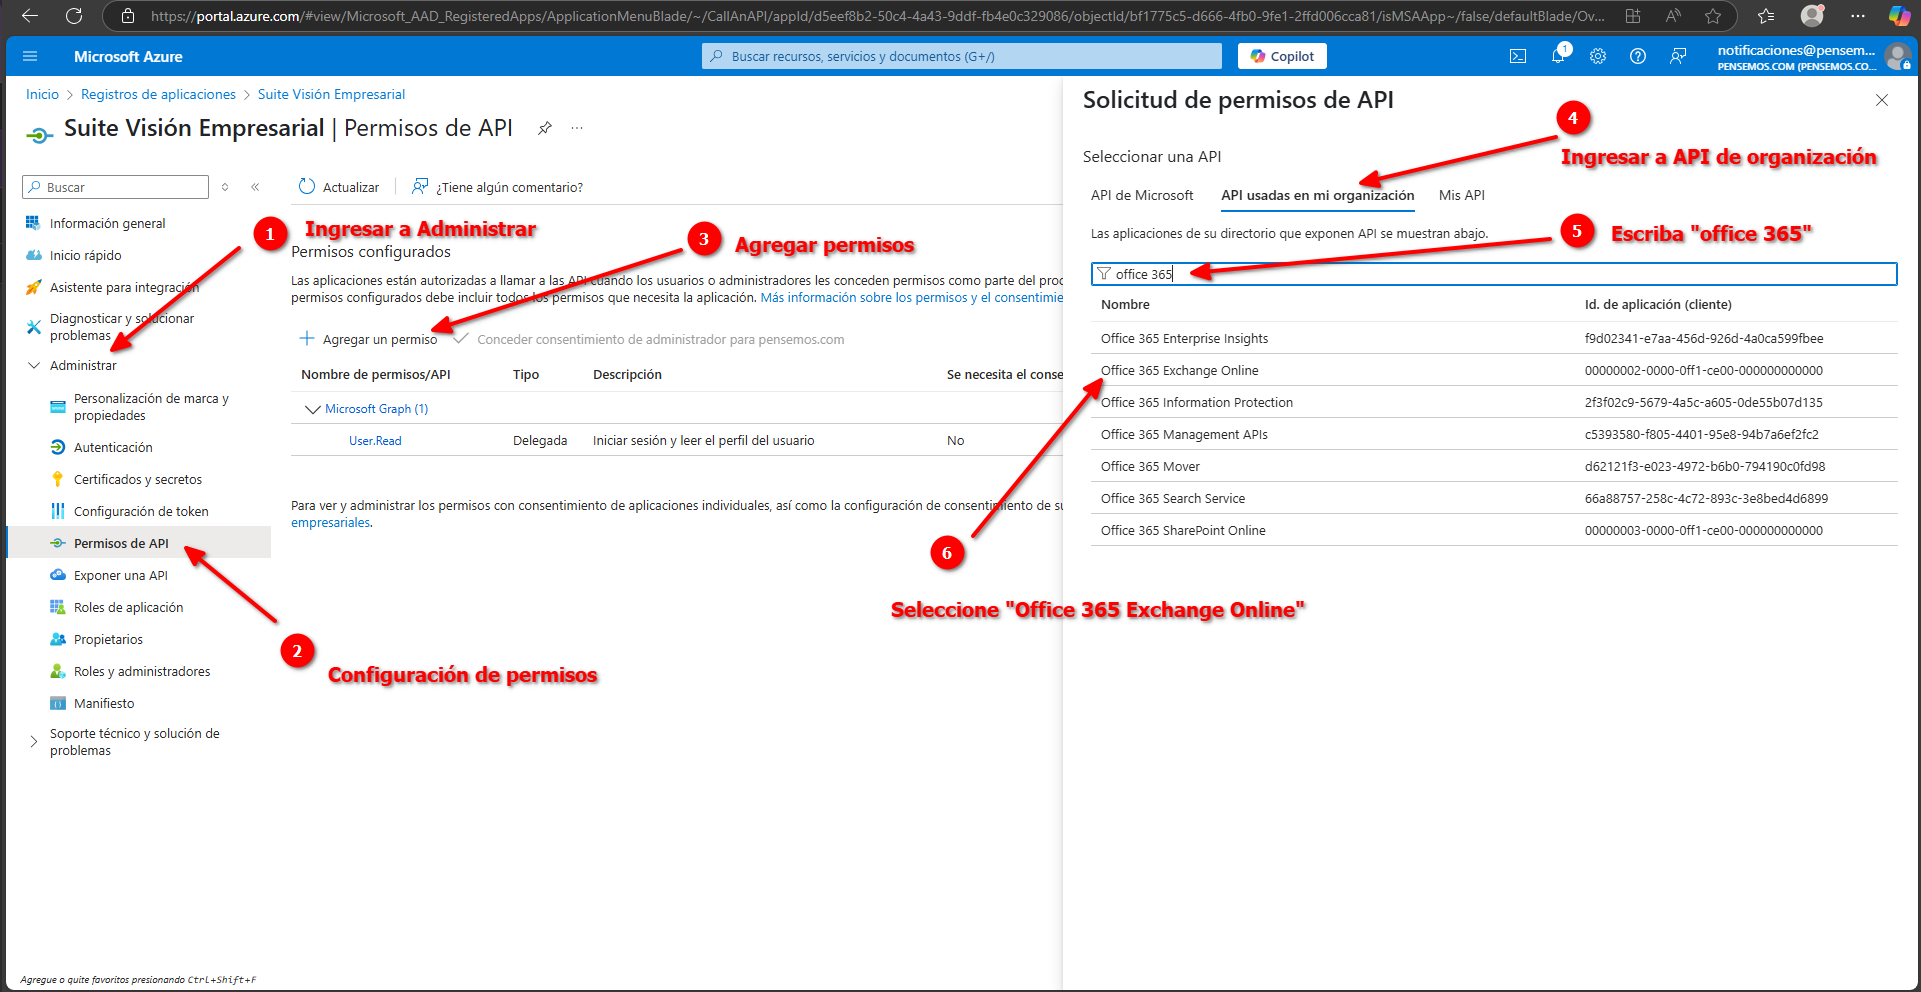Close the Solicitud de permisos de API panel
Image resolution: width=1921 pixels, height=992 pixels.
1882,100
